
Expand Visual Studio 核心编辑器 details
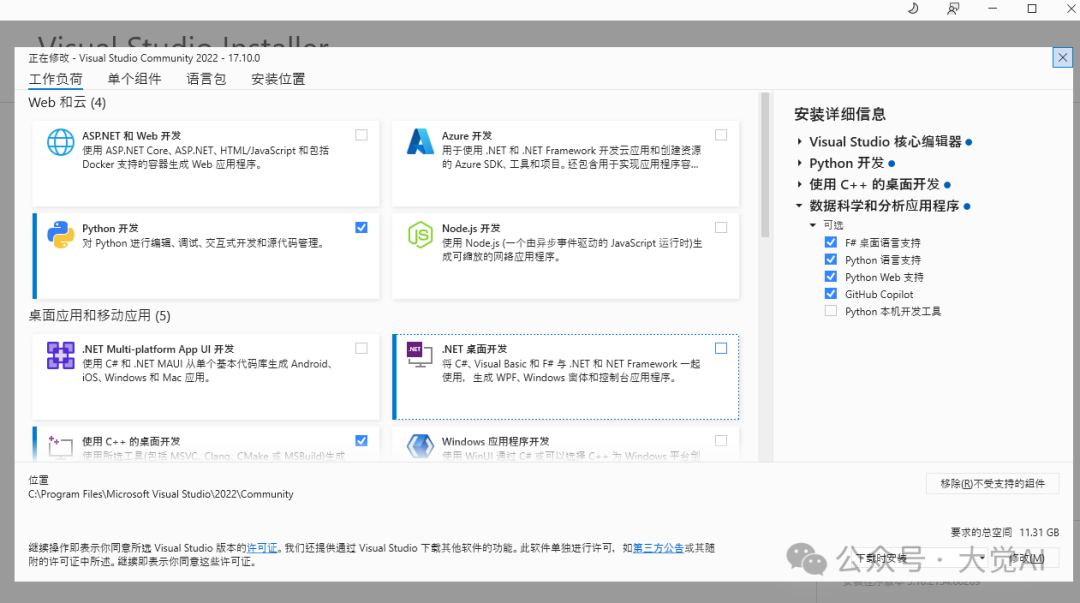[x=799, y=141]
